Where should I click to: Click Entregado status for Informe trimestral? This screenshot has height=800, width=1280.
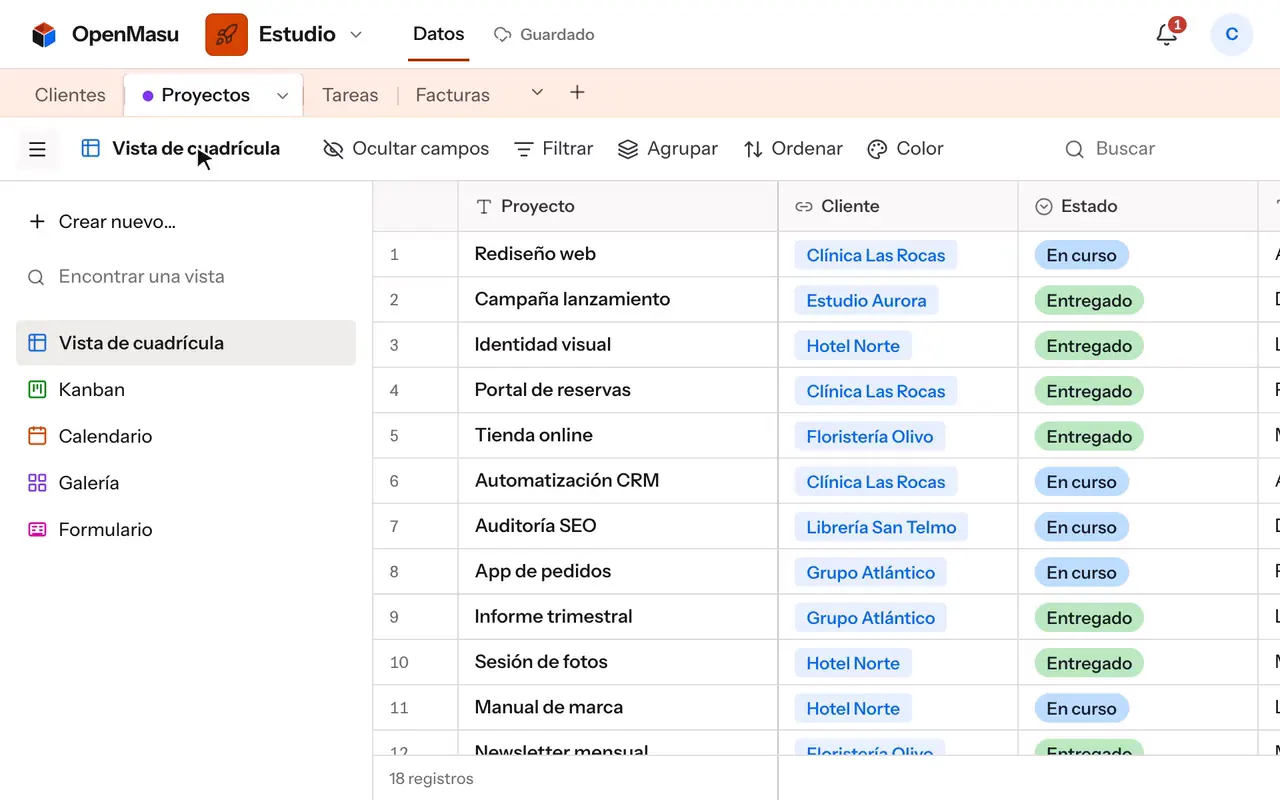1089,618
